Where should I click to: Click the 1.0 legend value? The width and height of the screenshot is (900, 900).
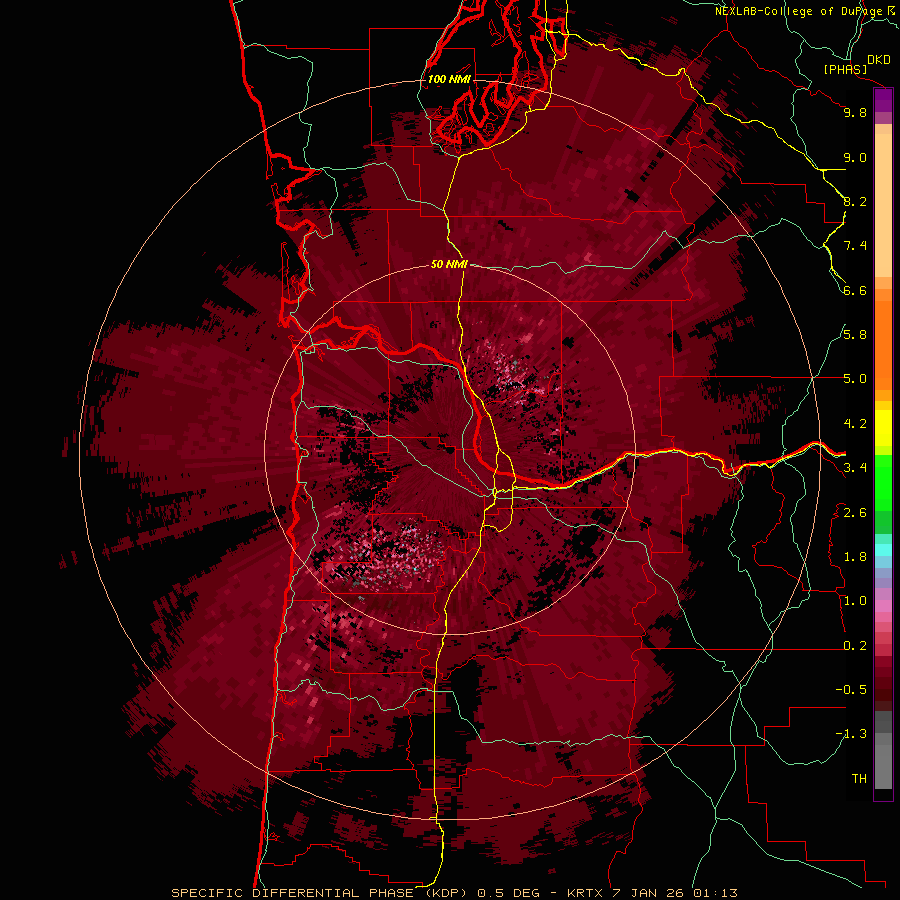(855, 601)
